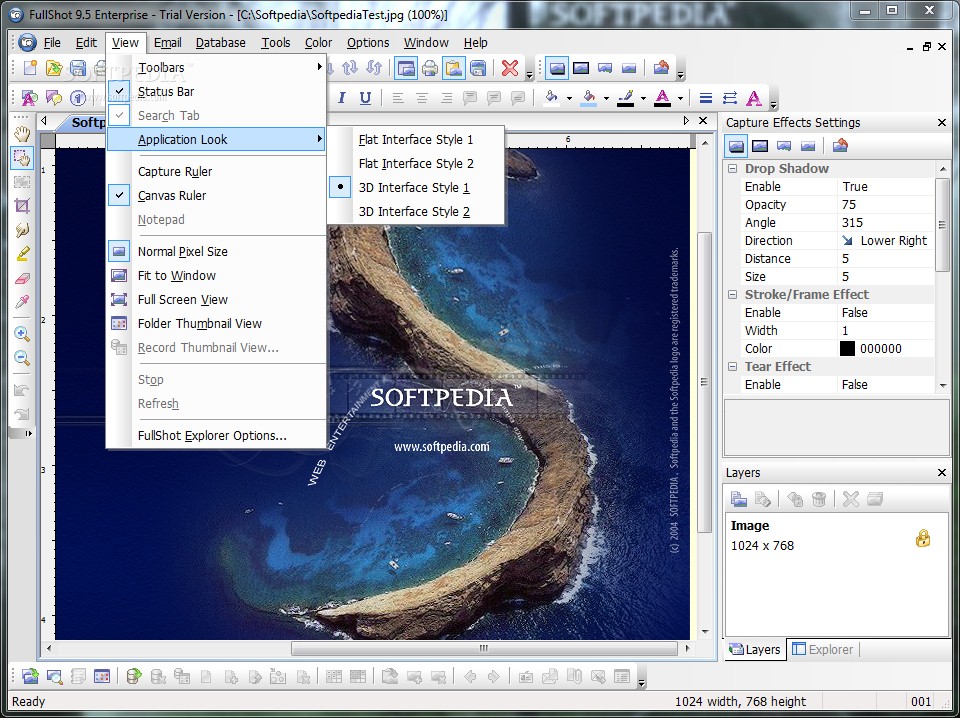
Task: Open the File menu
Action: tap(52, 43)
